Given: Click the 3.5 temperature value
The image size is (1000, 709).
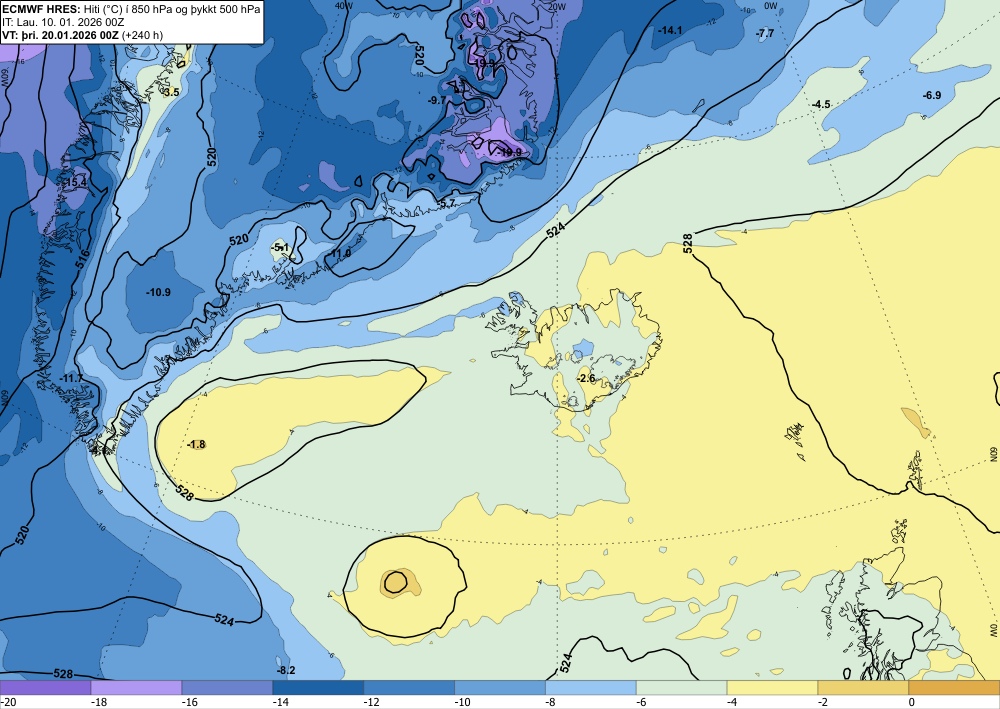Looking at the screenshot, I should pos(172,92).
